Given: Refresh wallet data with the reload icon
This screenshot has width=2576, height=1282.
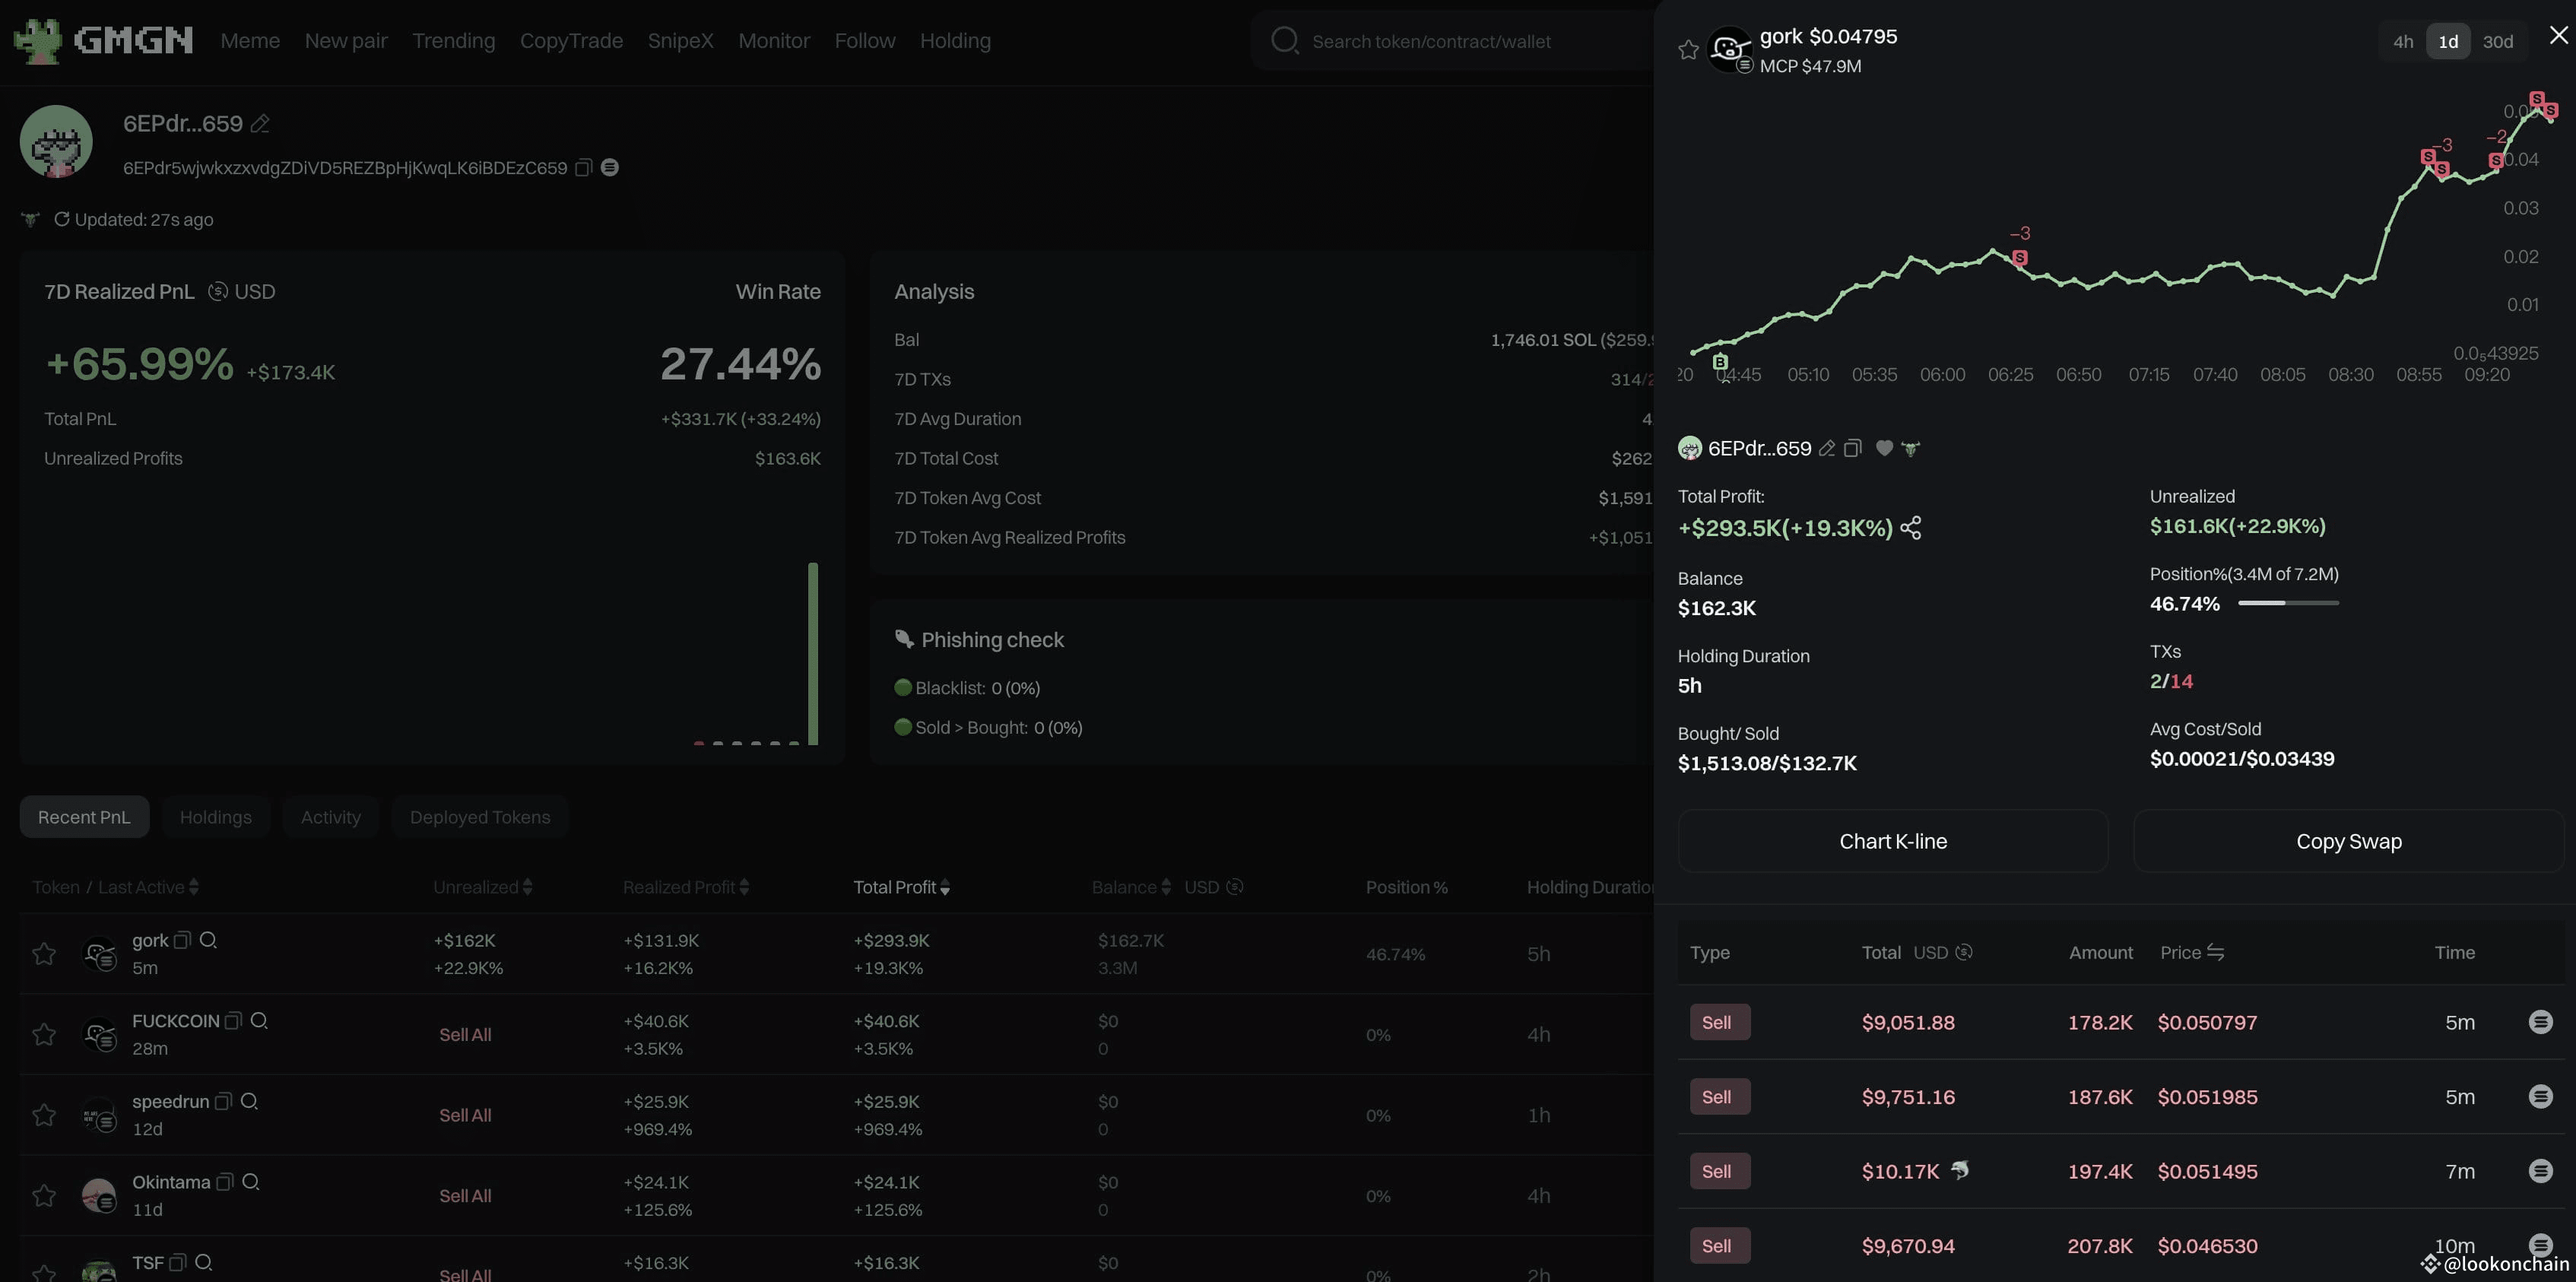Looking at the screenshot, I should click(62, 219).
